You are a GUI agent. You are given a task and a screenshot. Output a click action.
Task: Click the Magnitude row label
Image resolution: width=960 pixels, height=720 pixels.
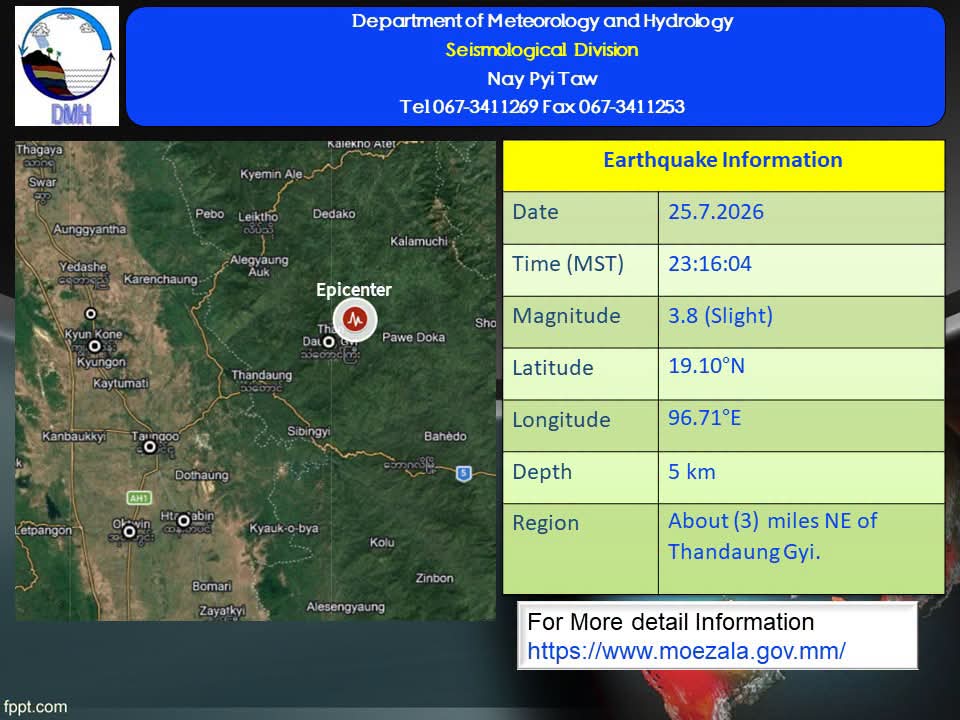coord(566,316)
